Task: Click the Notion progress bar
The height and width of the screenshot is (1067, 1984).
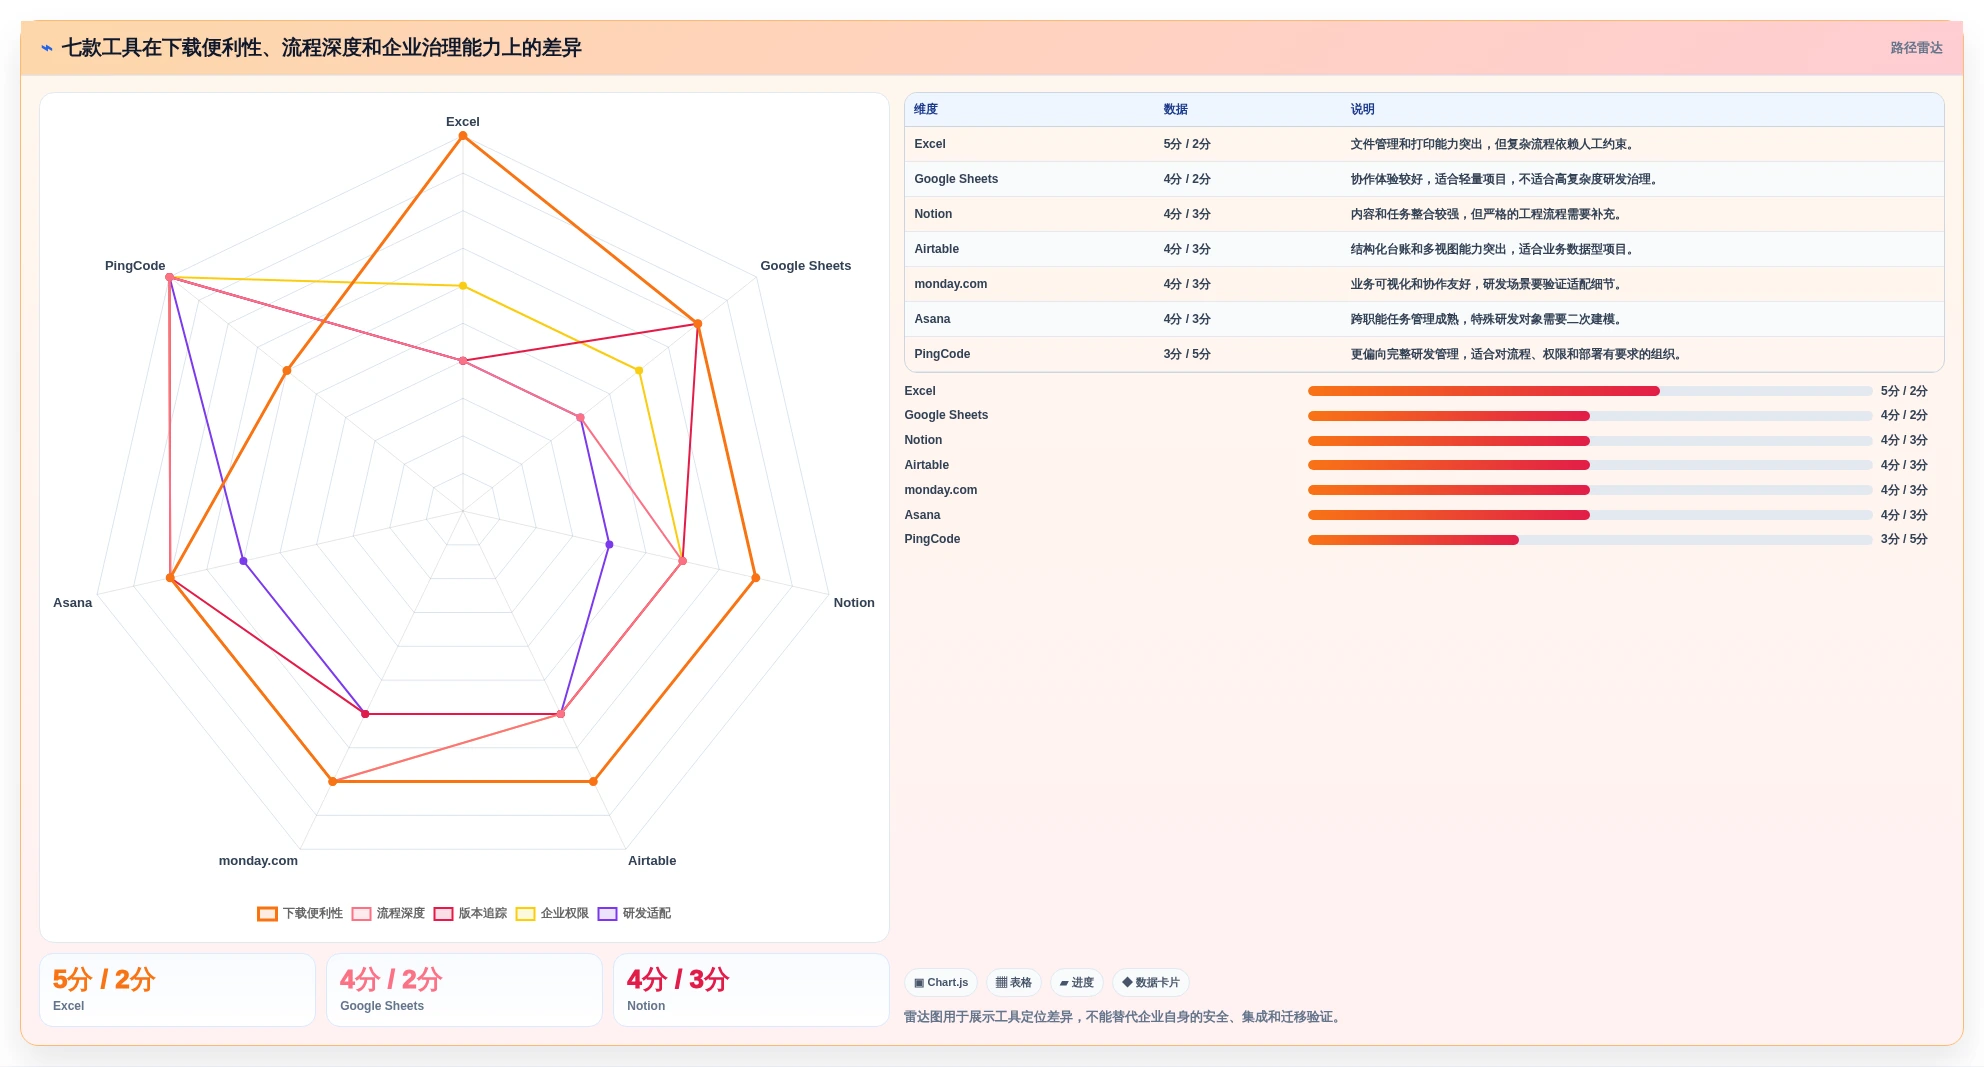Action: click(1590, 441)
